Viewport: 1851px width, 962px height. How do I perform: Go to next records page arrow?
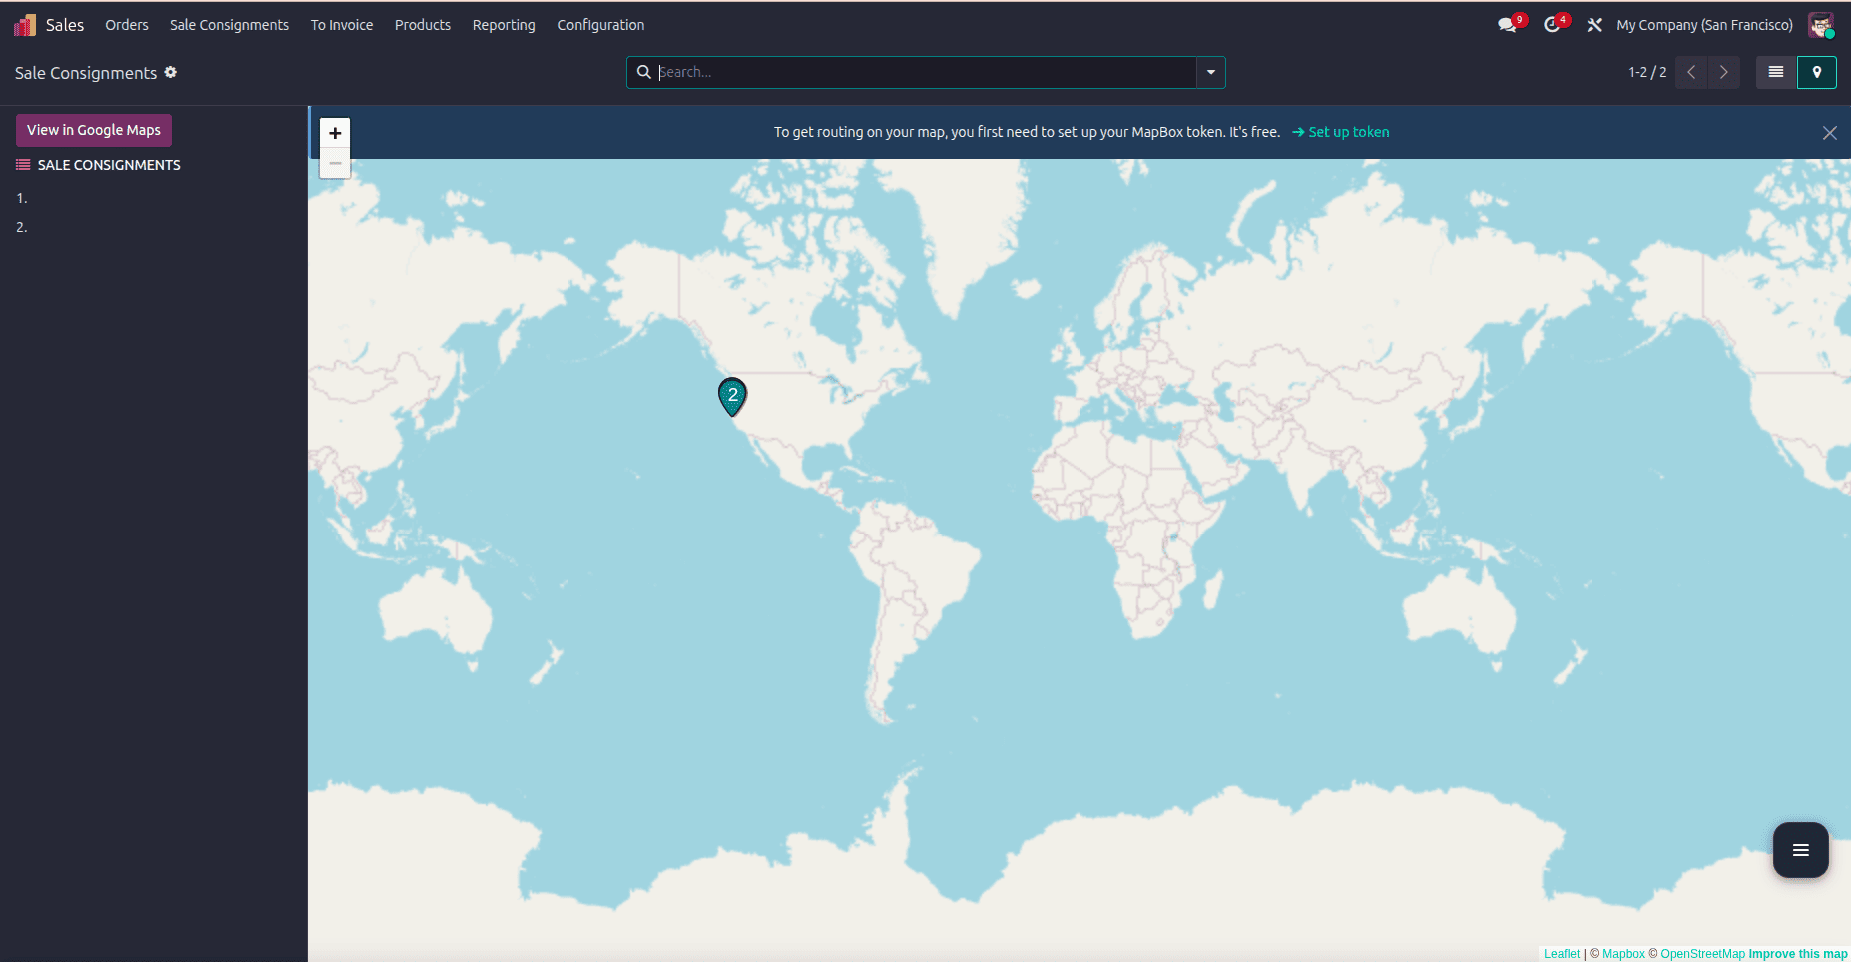tap(1723, 72)
